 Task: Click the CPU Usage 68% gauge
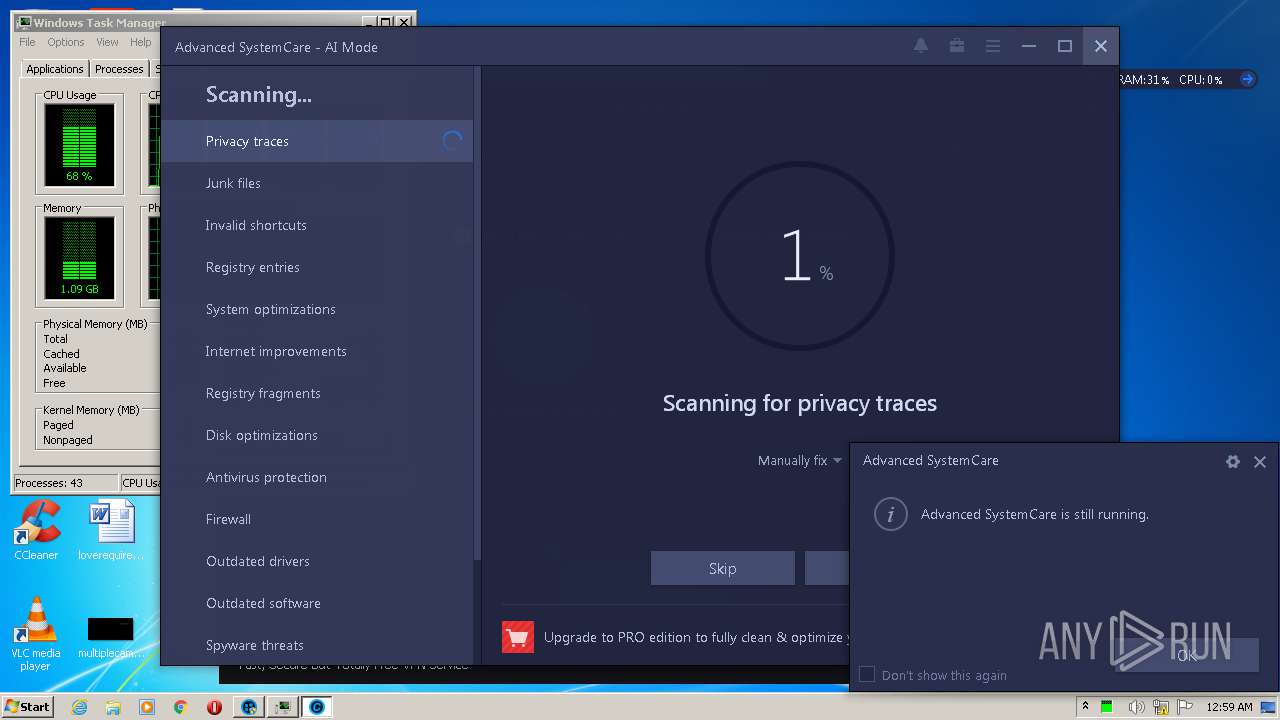click(79, 145)
